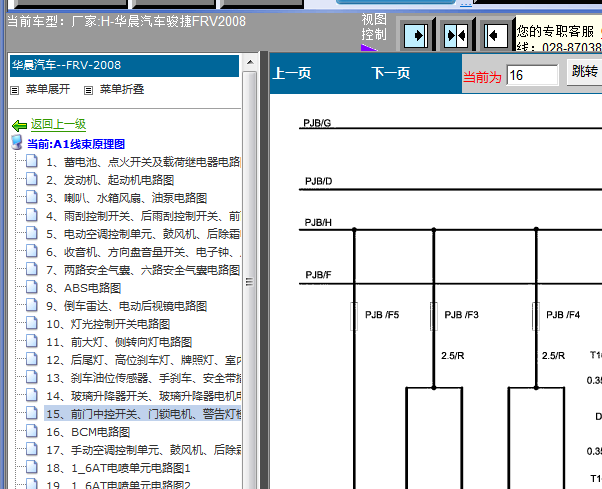Open 8、ABS电路图
Screen dimensions: 602x489
click(84, 288)
